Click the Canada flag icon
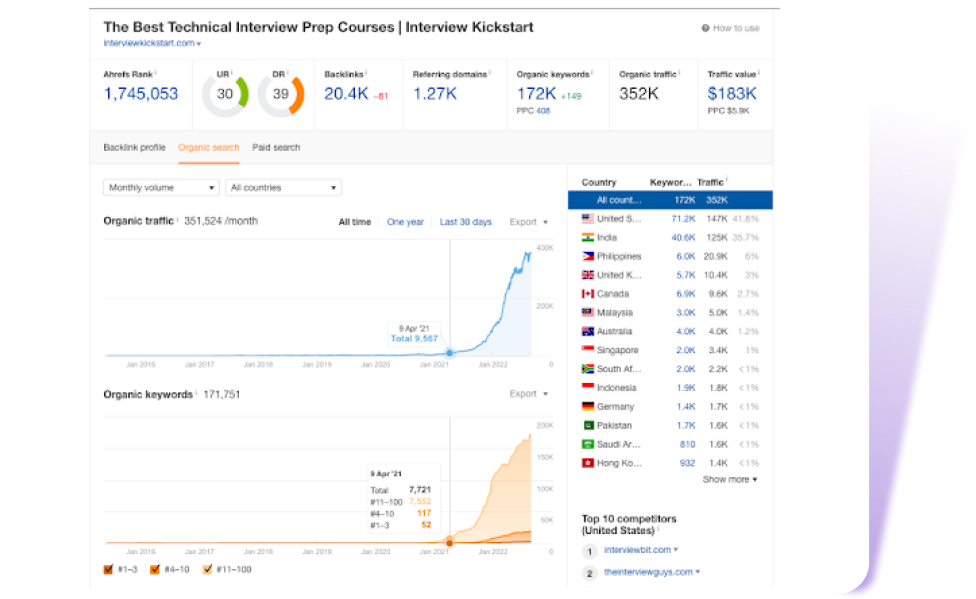976x599 pixels. point(588,294)
